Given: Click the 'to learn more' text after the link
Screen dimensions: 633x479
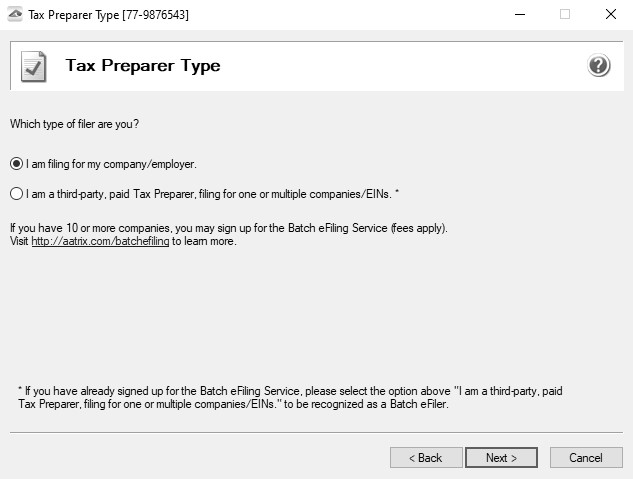Looking at the screenshot, I should [x=204, y=241].
